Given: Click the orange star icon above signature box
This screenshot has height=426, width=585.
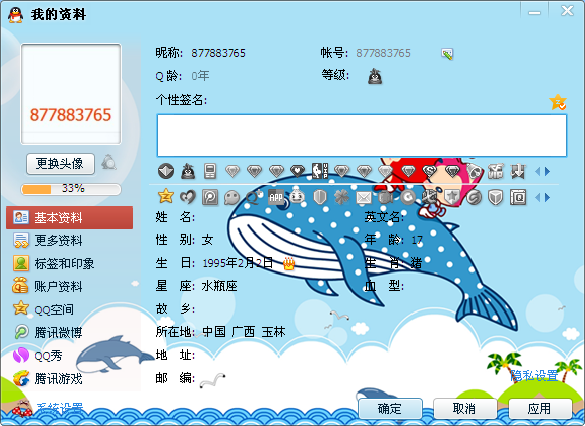Looking at the screenshot, I should [558, 102].
